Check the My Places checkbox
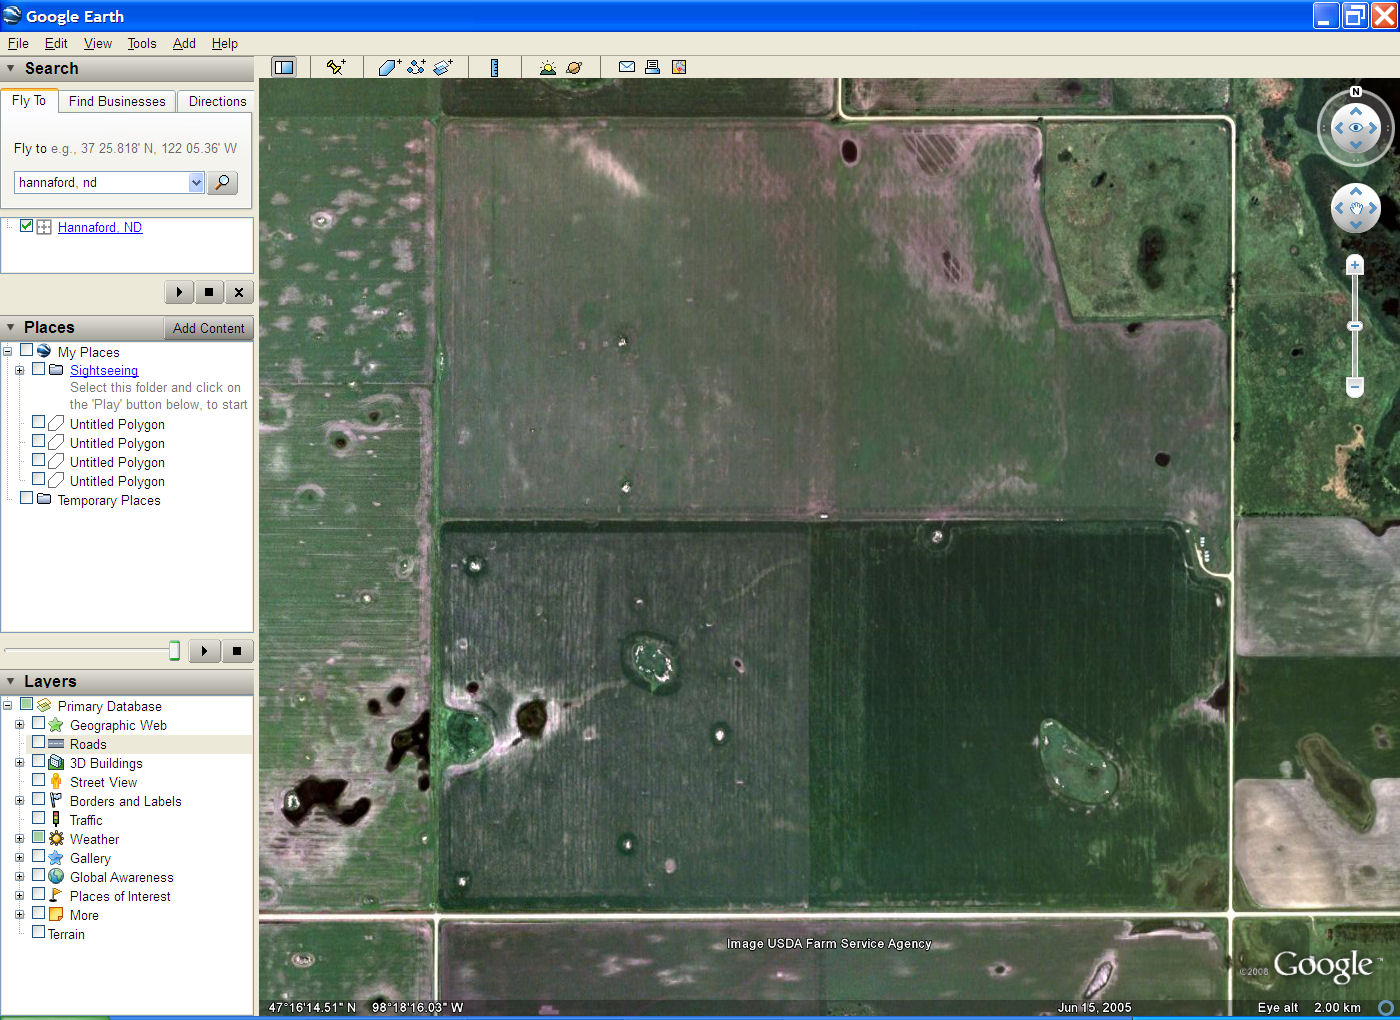This screenshot has height=1020, width=1400. pyautogui.click(x=27, y=350)
